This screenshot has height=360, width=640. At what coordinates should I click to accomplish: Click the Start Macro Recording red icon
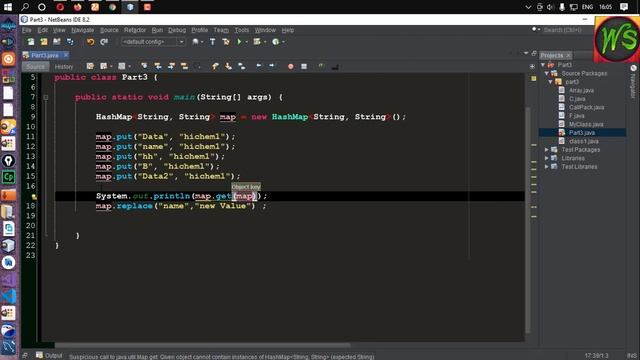(x=291, y=66)
